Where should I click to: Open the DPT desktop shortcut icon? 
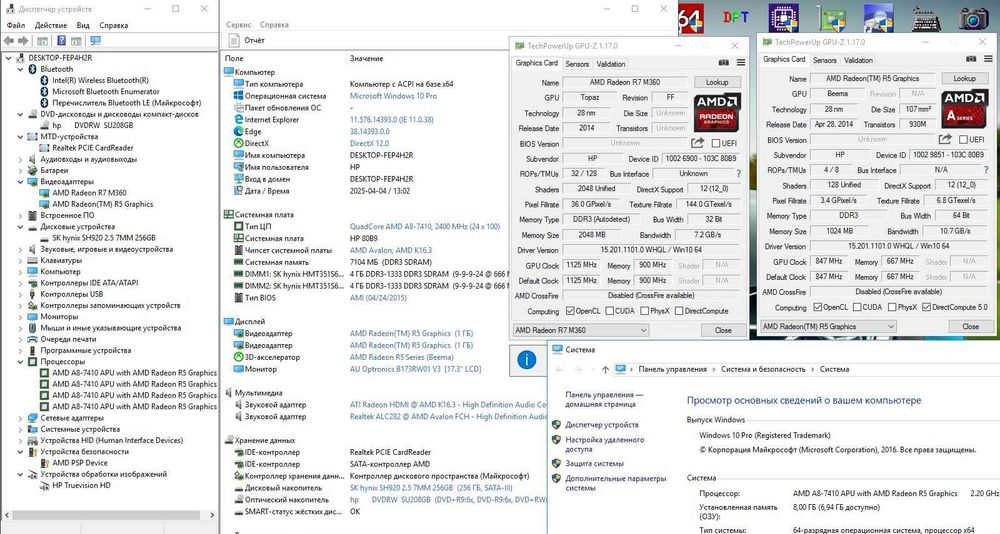coord(735,17)
